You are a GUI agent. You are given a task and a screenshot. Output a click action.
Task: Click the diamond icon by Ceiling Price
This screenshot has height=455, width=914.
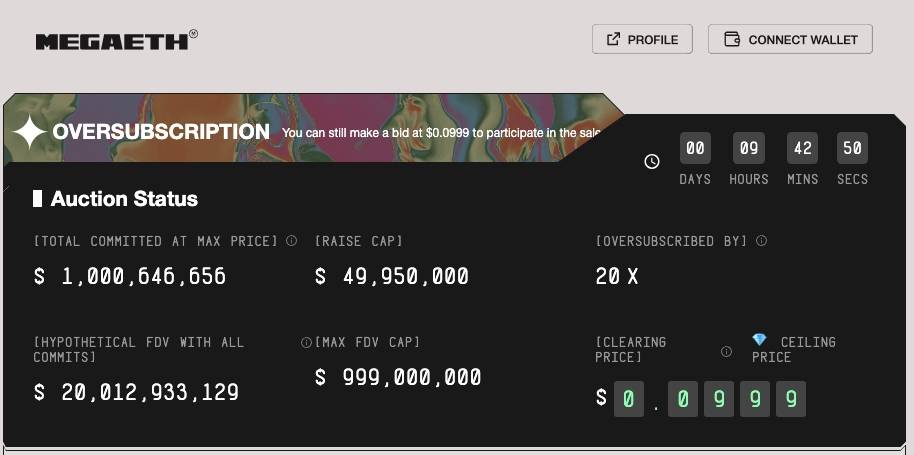click(759, 341)
